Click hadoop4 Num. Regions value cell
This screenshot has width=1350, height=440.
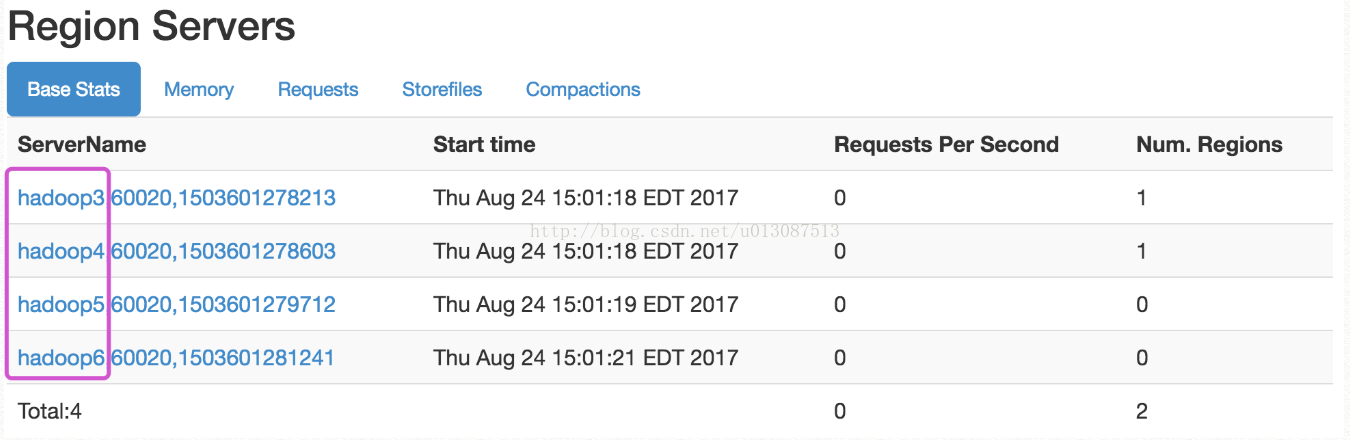point(1142,251)
